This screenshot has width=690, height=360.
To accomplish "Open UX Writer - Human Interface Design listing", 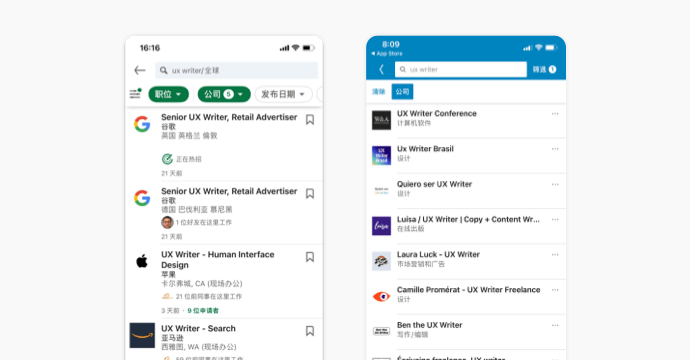I will [217, 260].
